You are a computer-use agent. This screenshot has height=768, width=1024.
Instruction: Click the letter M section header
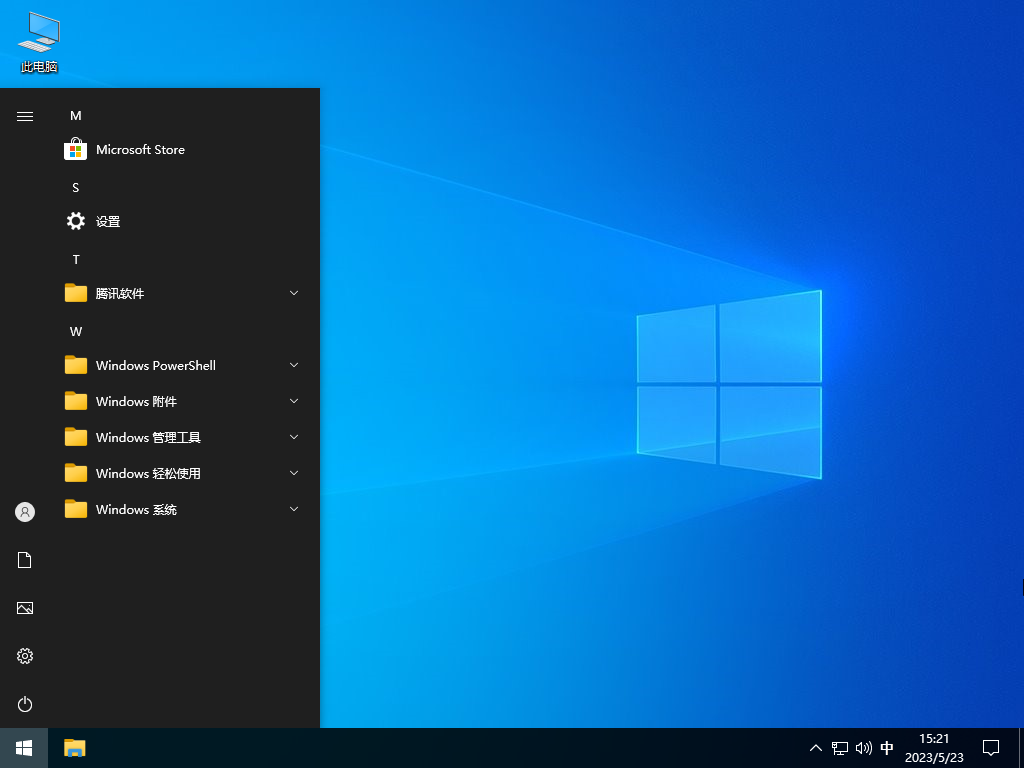(x=75, y=115)
